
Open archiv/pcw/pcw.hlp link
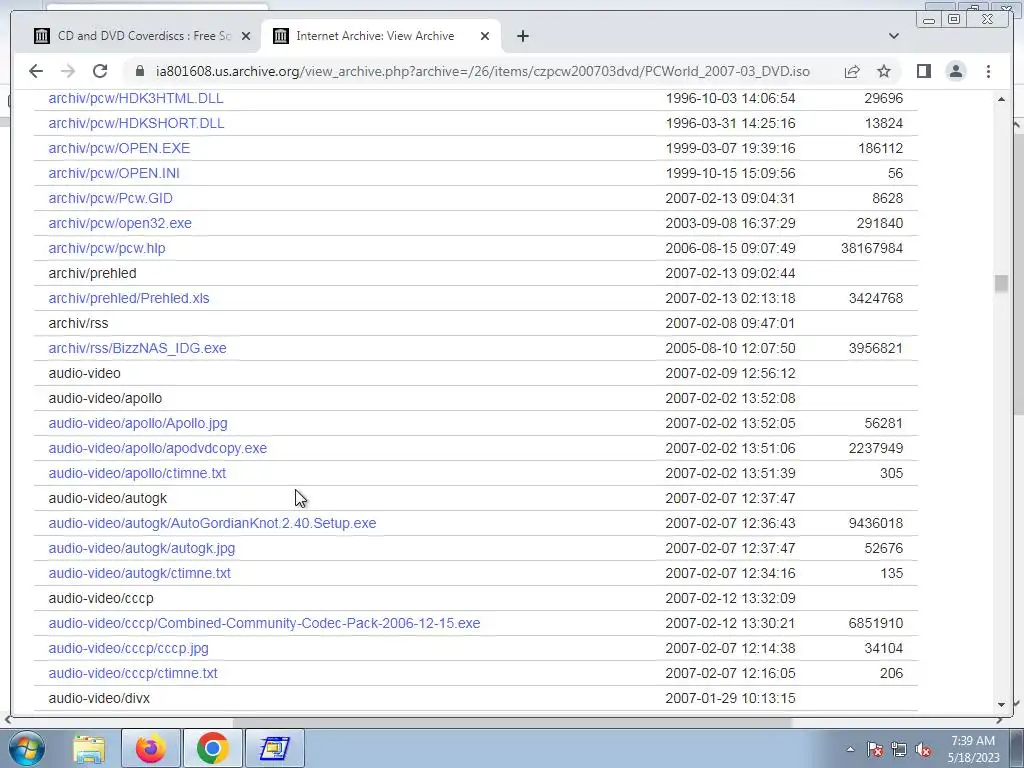[x=107, y=248]
